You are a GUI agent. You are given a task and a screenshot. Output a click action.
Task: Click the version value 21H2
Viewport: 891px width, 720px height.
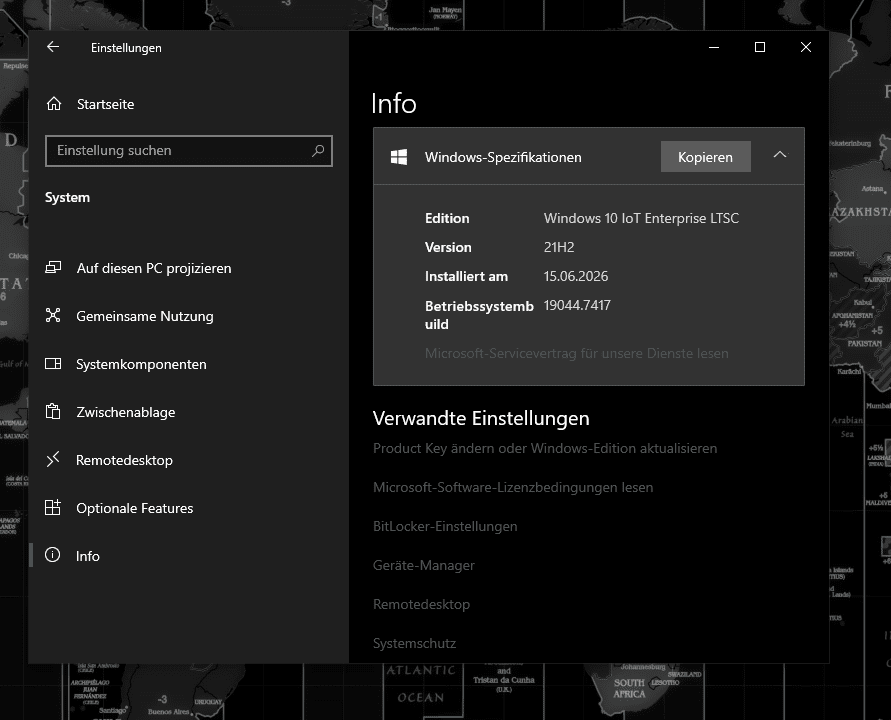(x=559, y=247)
